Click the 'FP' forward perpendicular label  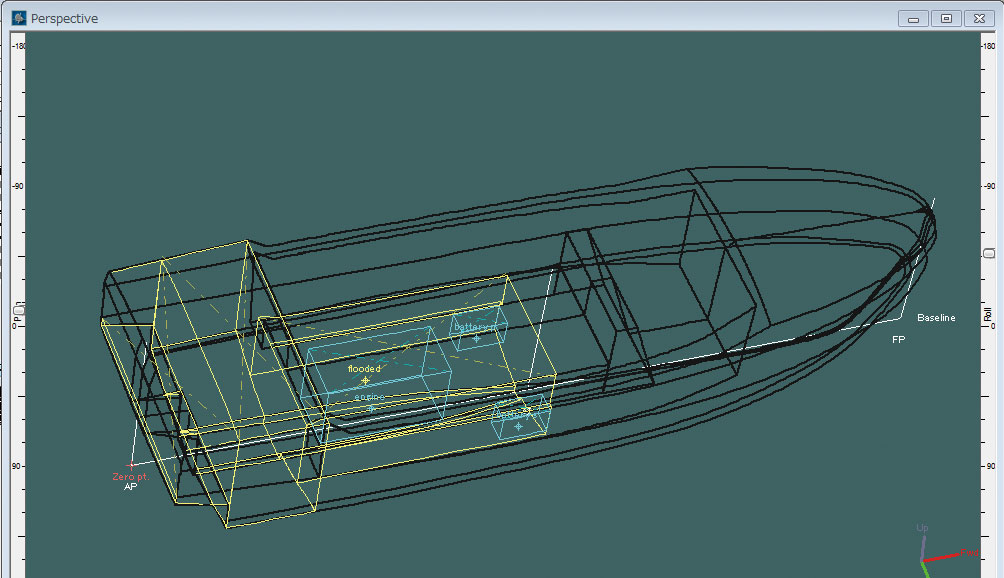point(898,339)
